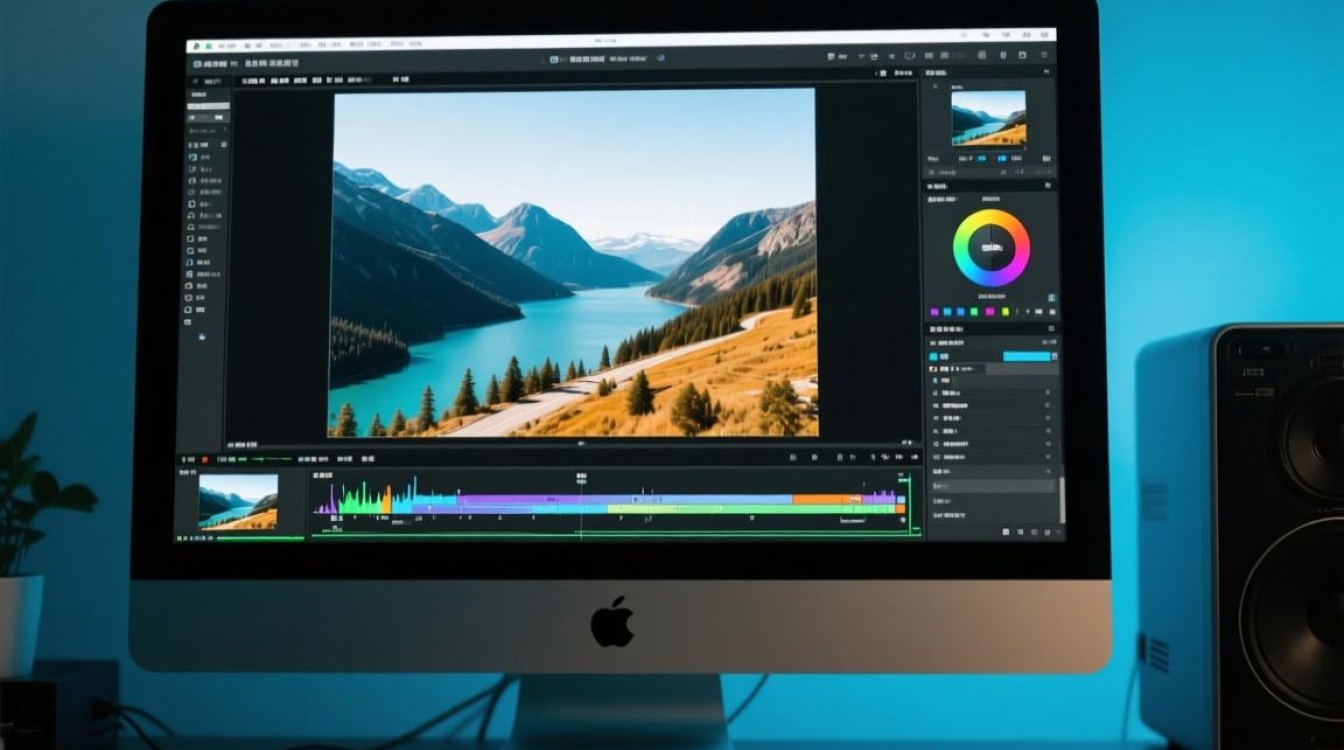Click the last icon at the properties panel bottom

click(1049, 532)
